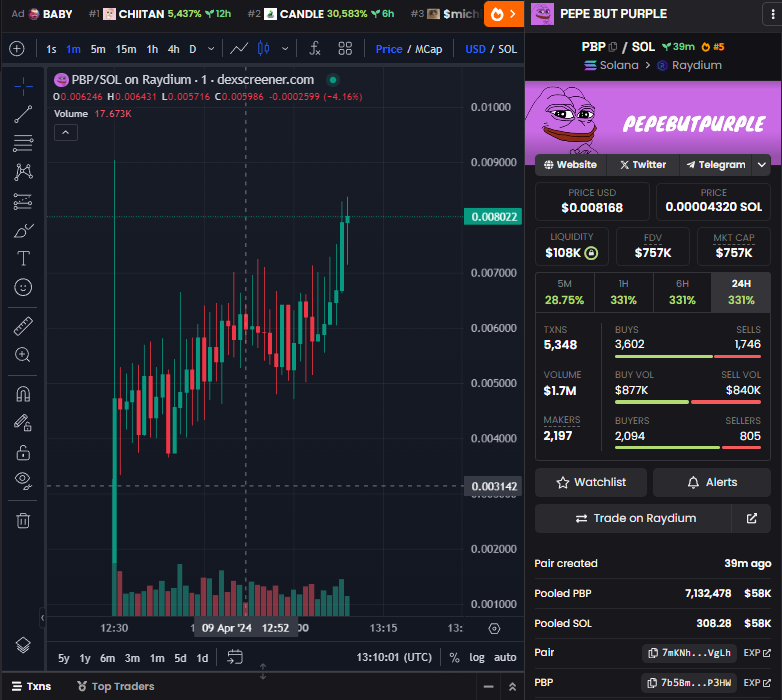Hide all drawings with eye icon

[23, 480]
